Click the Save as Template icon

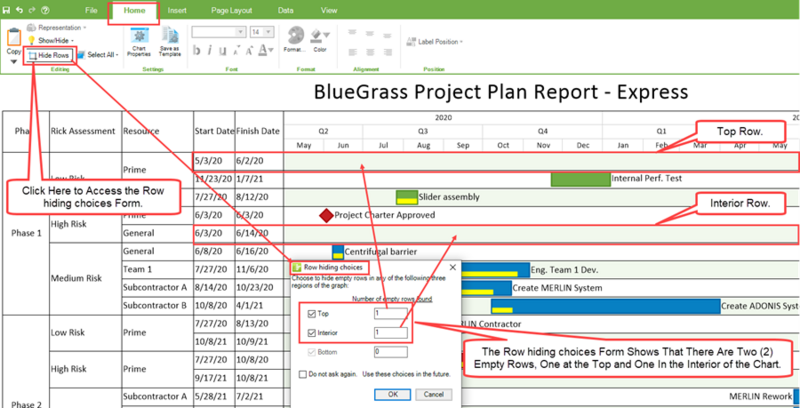(170, 42)
